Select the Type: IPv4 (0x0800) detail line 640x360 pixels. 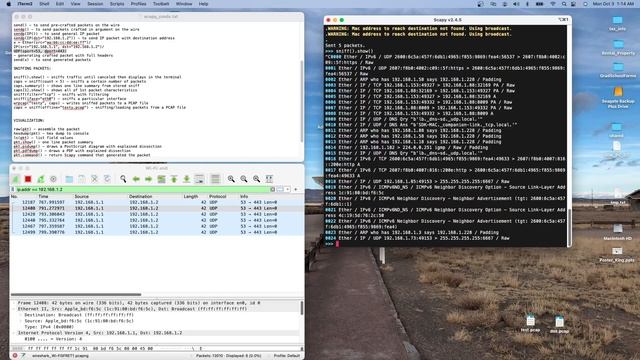click(x=49, y=327)
